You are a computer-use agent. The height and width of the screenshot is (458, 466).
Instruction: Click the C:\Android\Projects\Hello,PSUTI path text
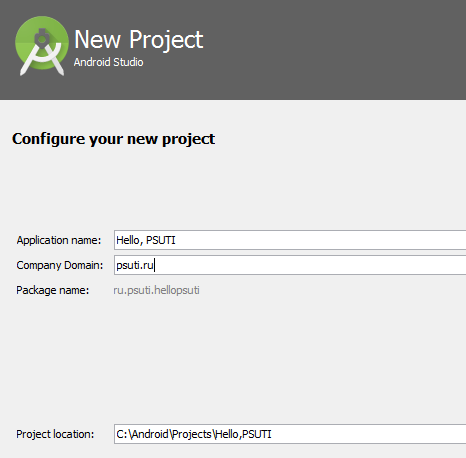click(x=194, y=434)
